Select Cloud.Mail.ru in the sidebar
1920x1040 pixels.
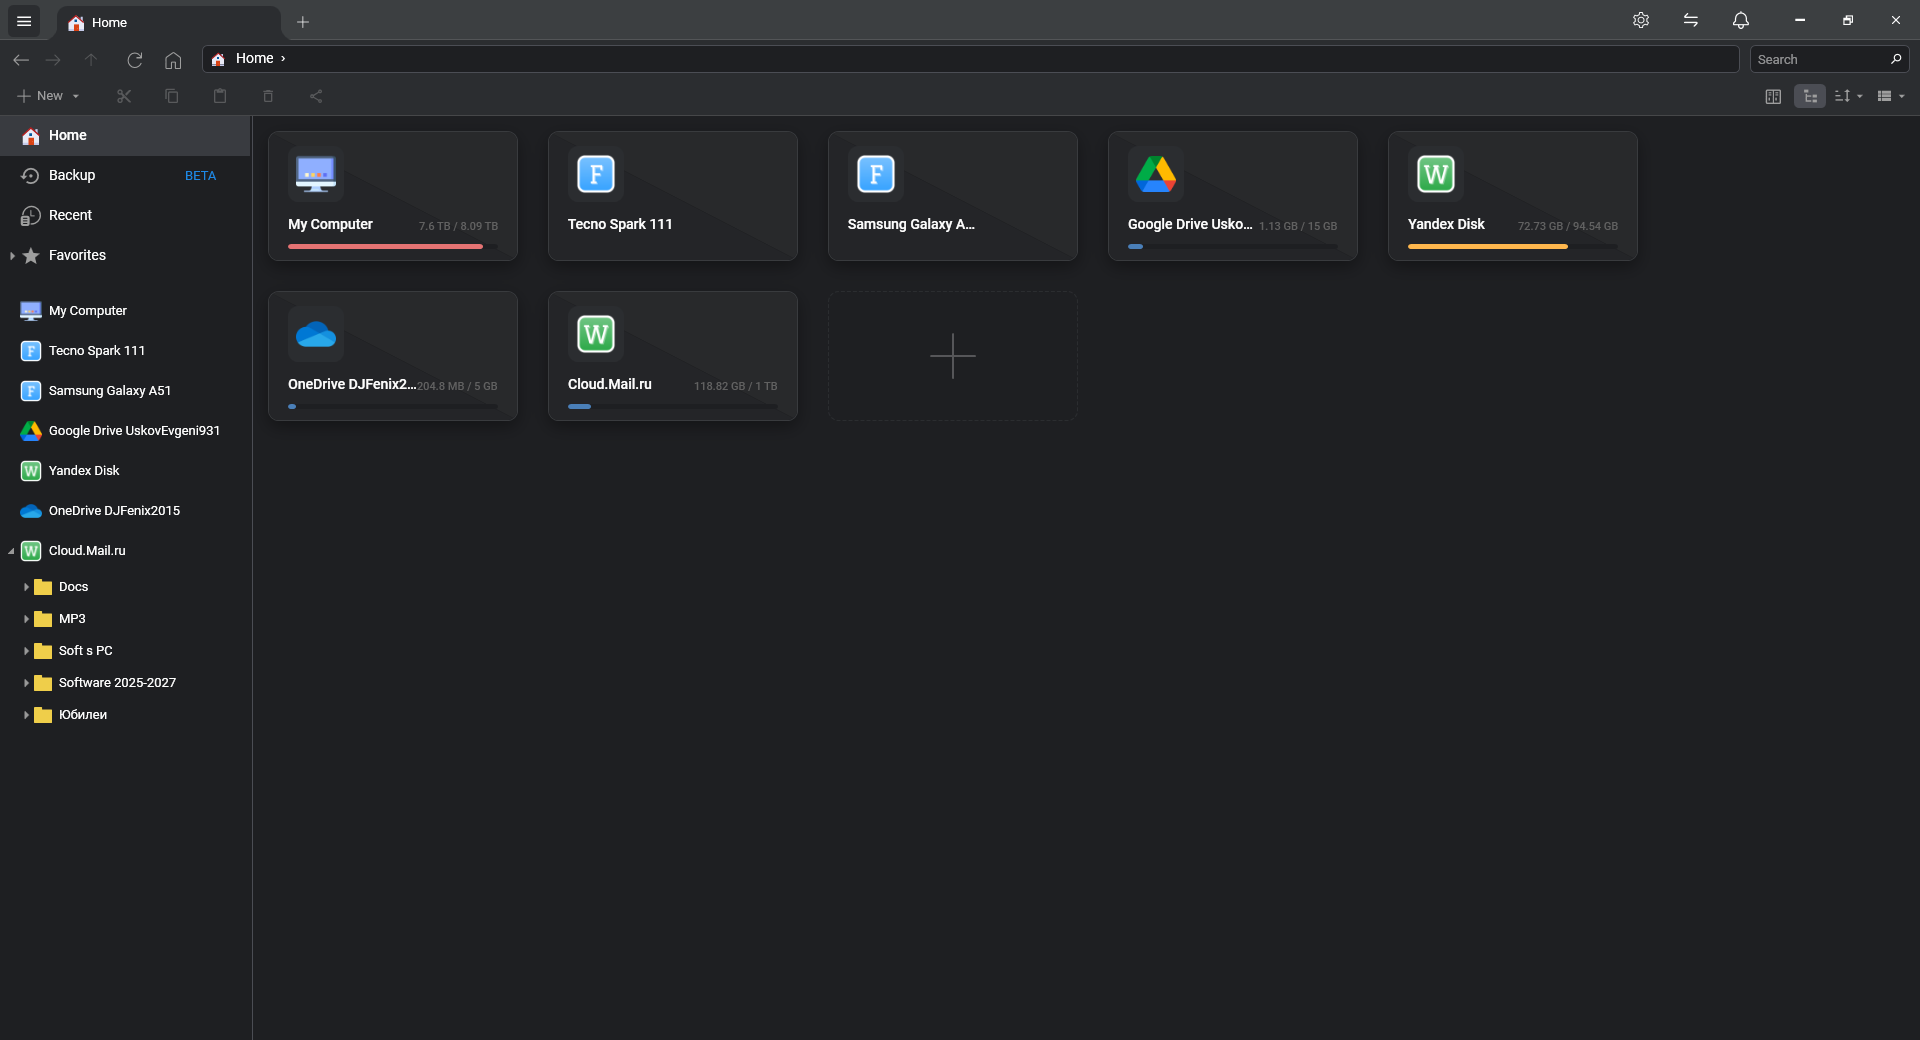125,551
